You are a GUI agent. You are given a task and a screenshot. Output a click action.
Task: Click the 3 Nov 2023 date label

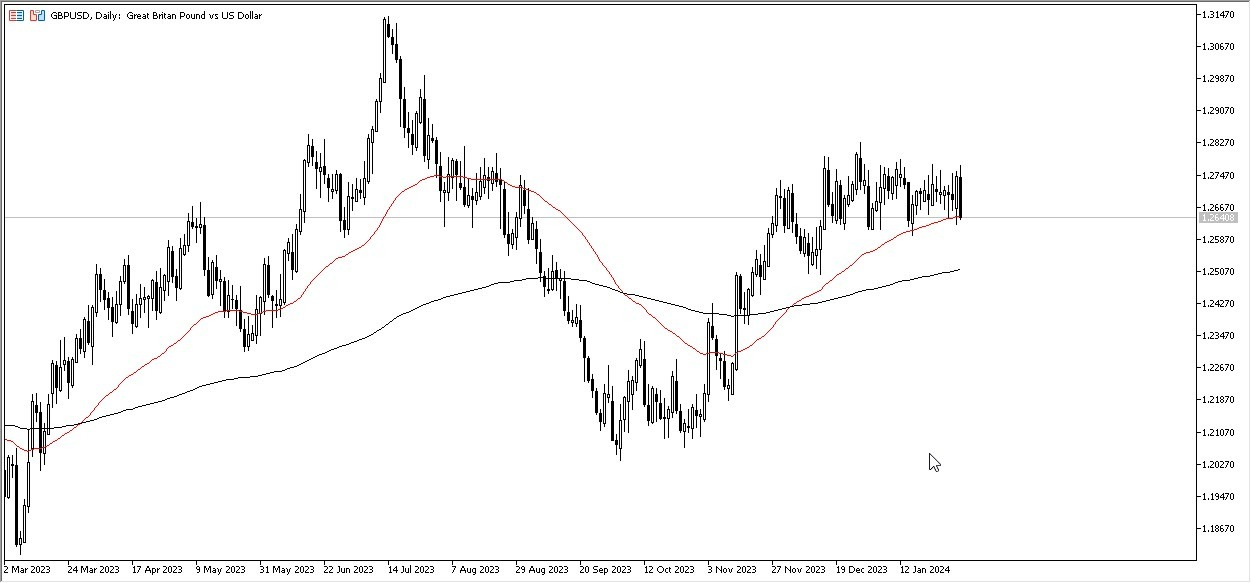[733, 570]
